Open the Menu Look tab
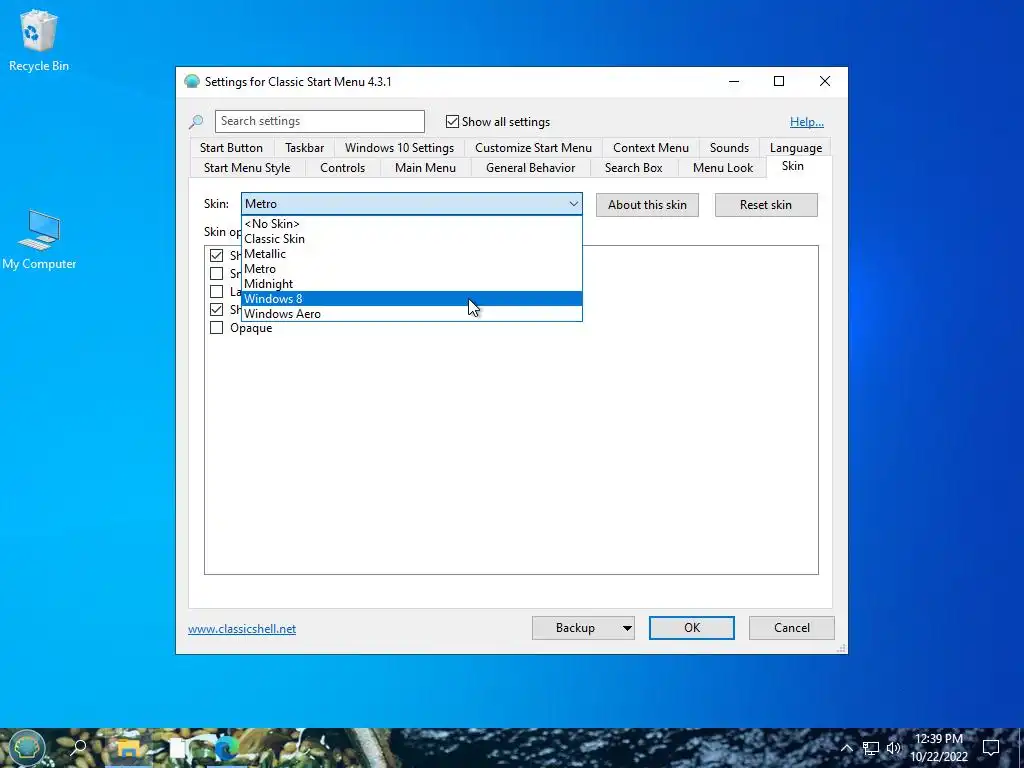1024x768 pixels. click(723, 168)
